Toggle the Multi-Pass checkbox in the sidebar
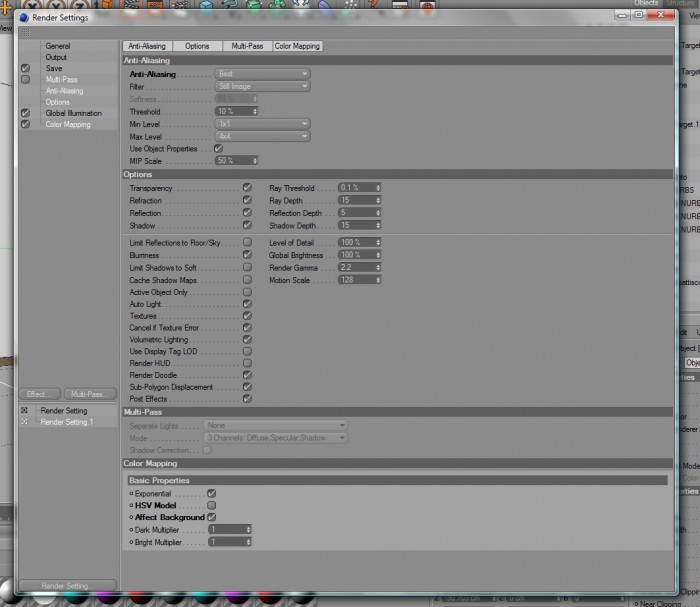Image resolution: width=700 pixels, height=607 pixels. (25, 79)
